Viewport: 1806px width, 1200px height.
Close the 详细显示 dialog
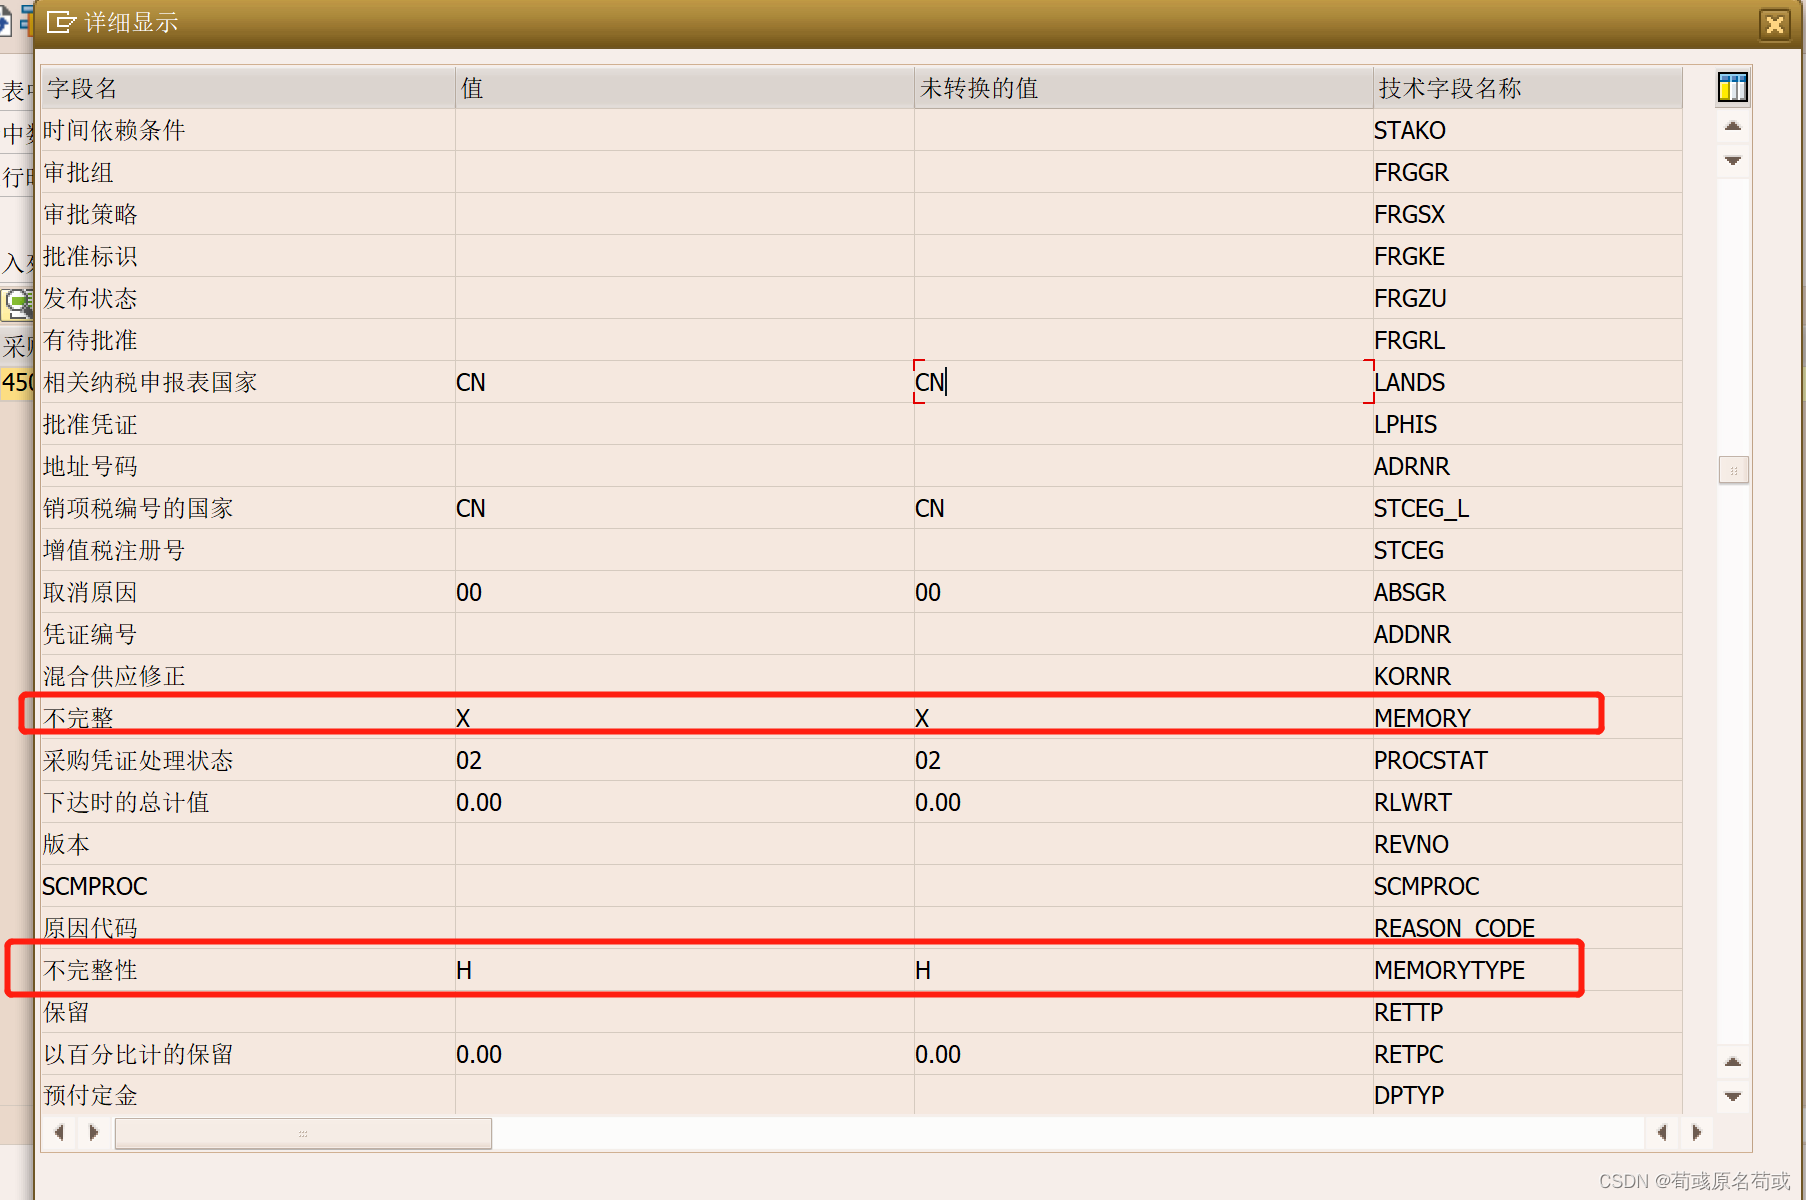pos(1775,24)
